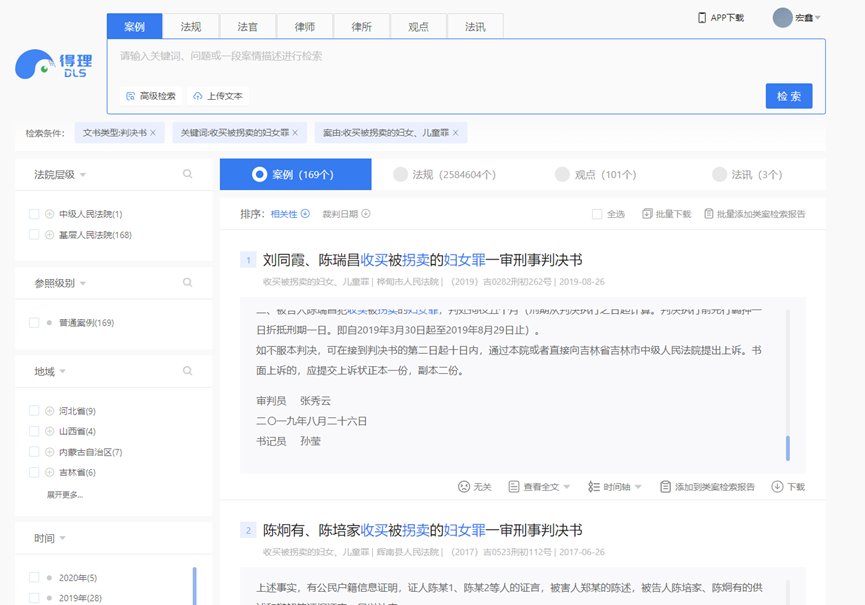Expand 中级人民法院 tree node
865x605 pixels.
click(49, 214)
